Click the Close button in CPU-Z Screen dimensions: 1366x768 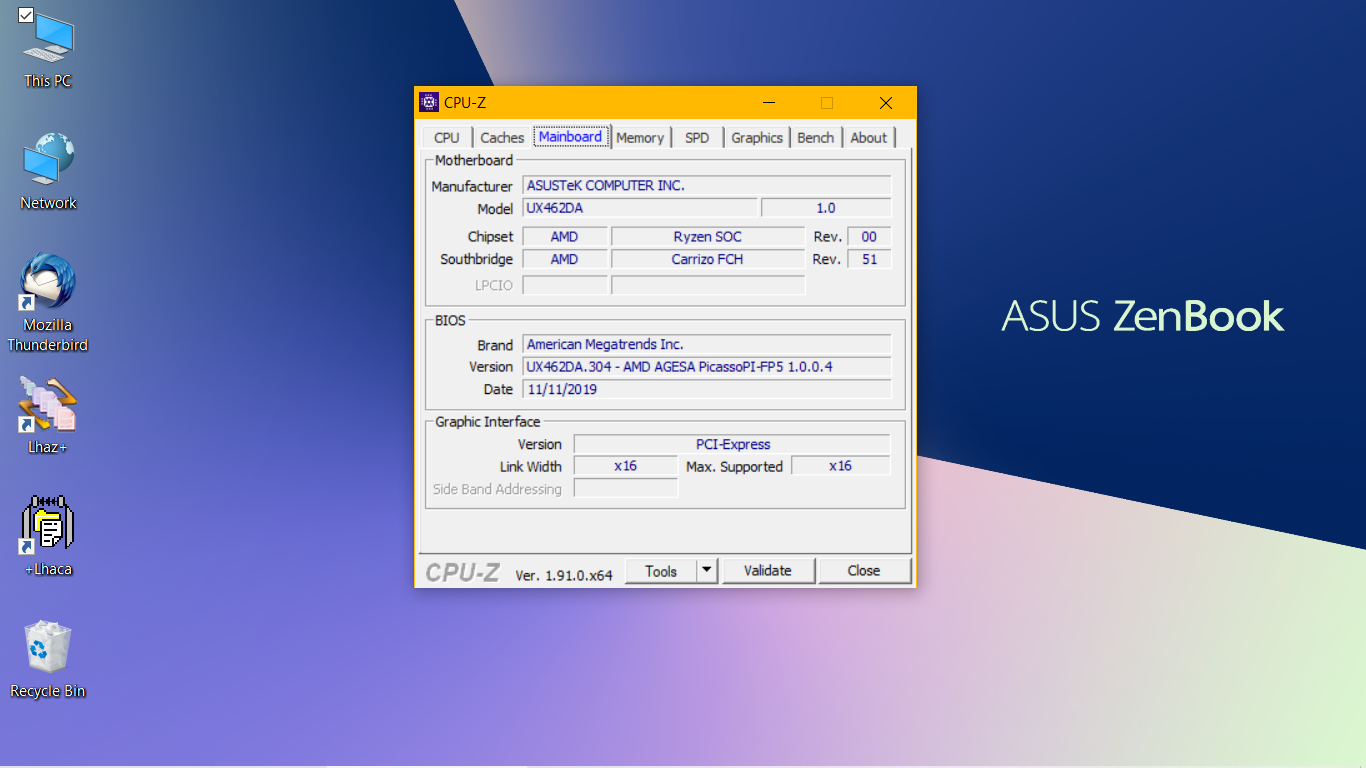coord(864,571)
